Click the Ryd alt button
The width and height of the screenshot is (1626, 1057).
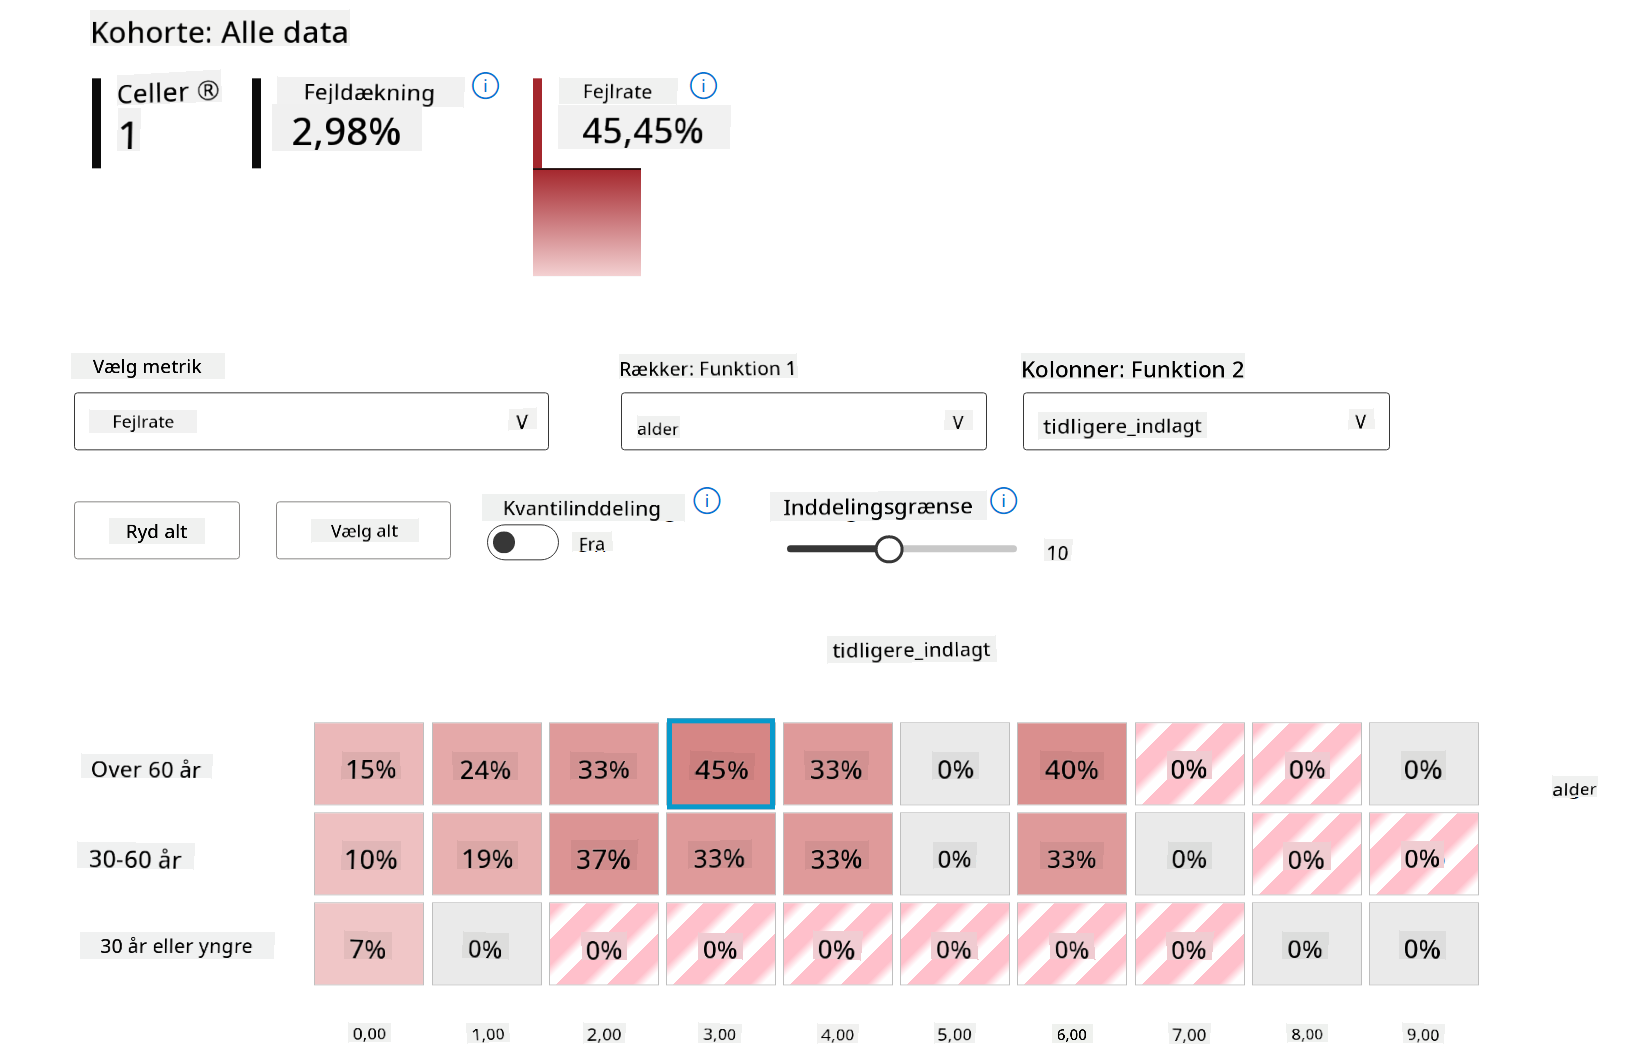(x=157, y=530)
